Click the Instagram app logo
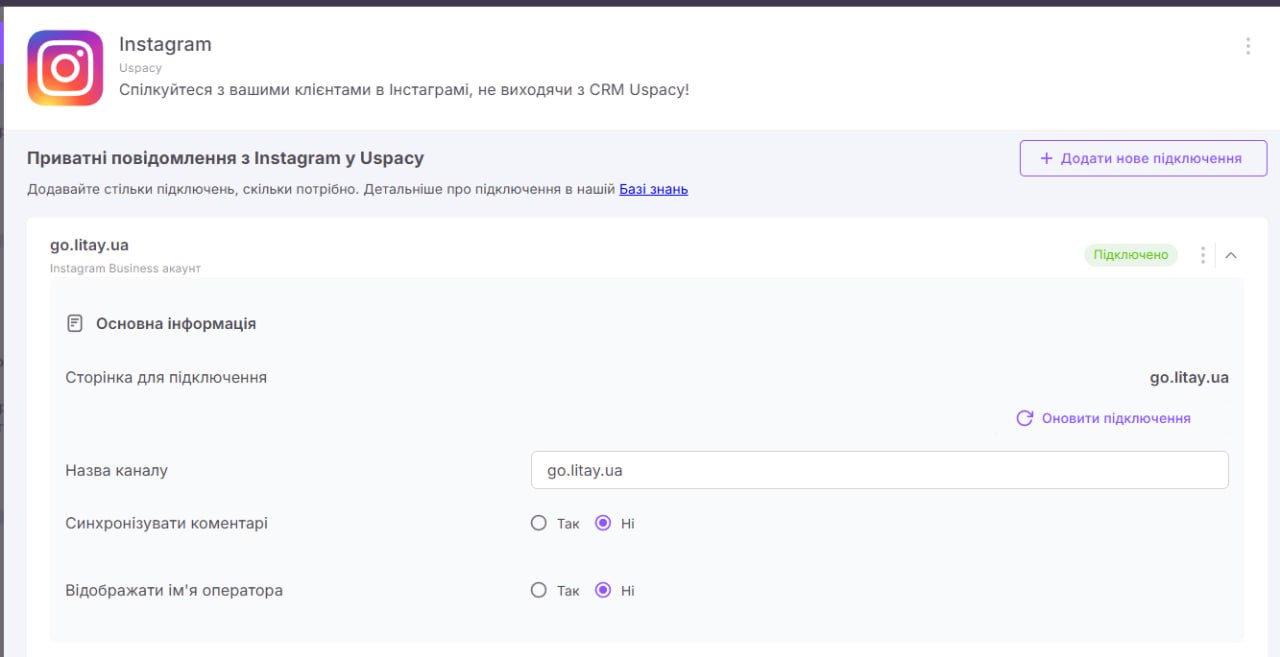Image resolution: width=1280 pixels, height=657 pixels. point(65,68)
